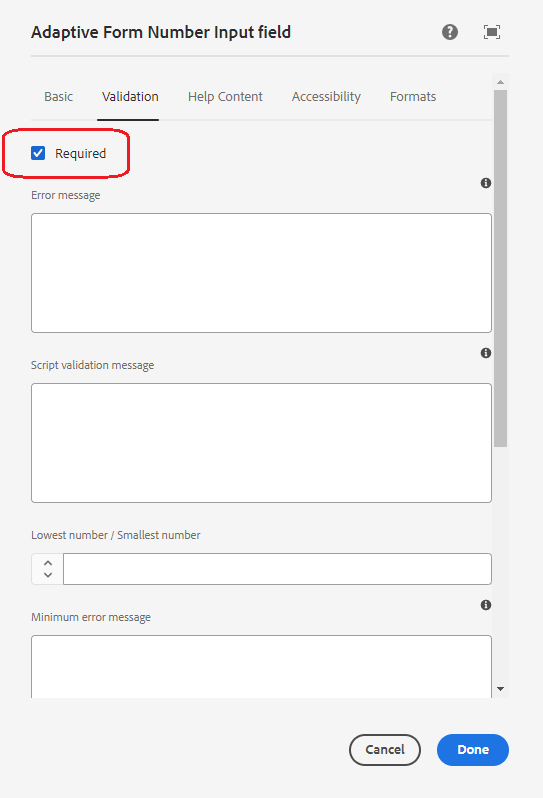Show info for Script validation message

[486, 353]
